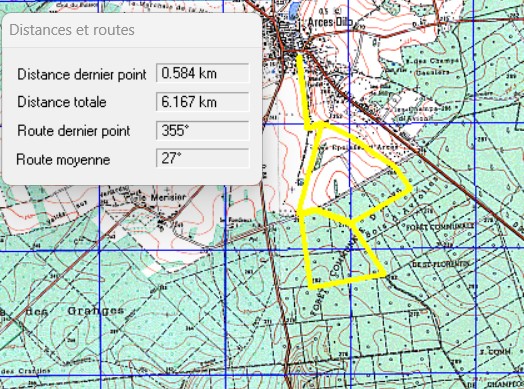This screenshot has width=524, height=389.
Task: Select the Route moyenne 27° field
Action: [x=203, y=158]
